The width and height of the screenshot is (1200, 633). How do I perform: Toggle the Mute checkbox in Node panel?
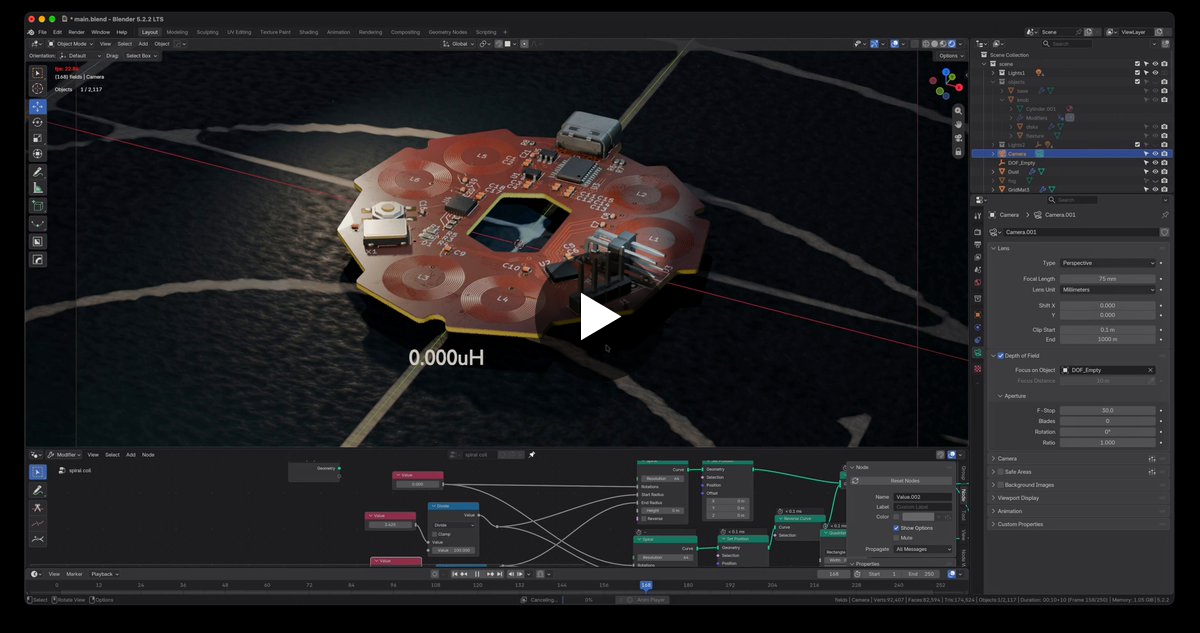(897, 538)
